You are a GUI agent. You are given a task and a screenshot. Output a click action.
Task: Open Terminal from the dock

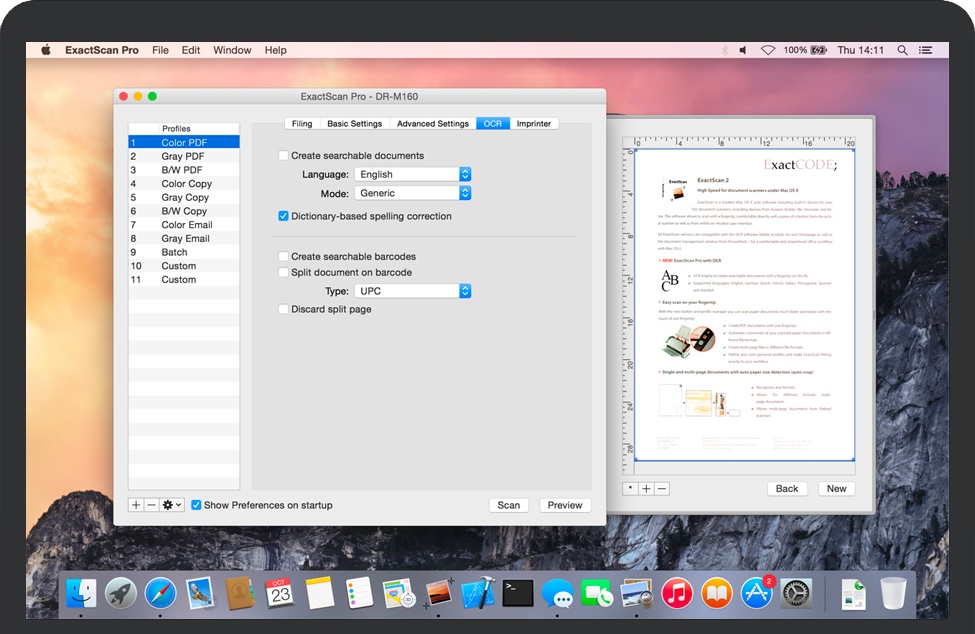517,594
